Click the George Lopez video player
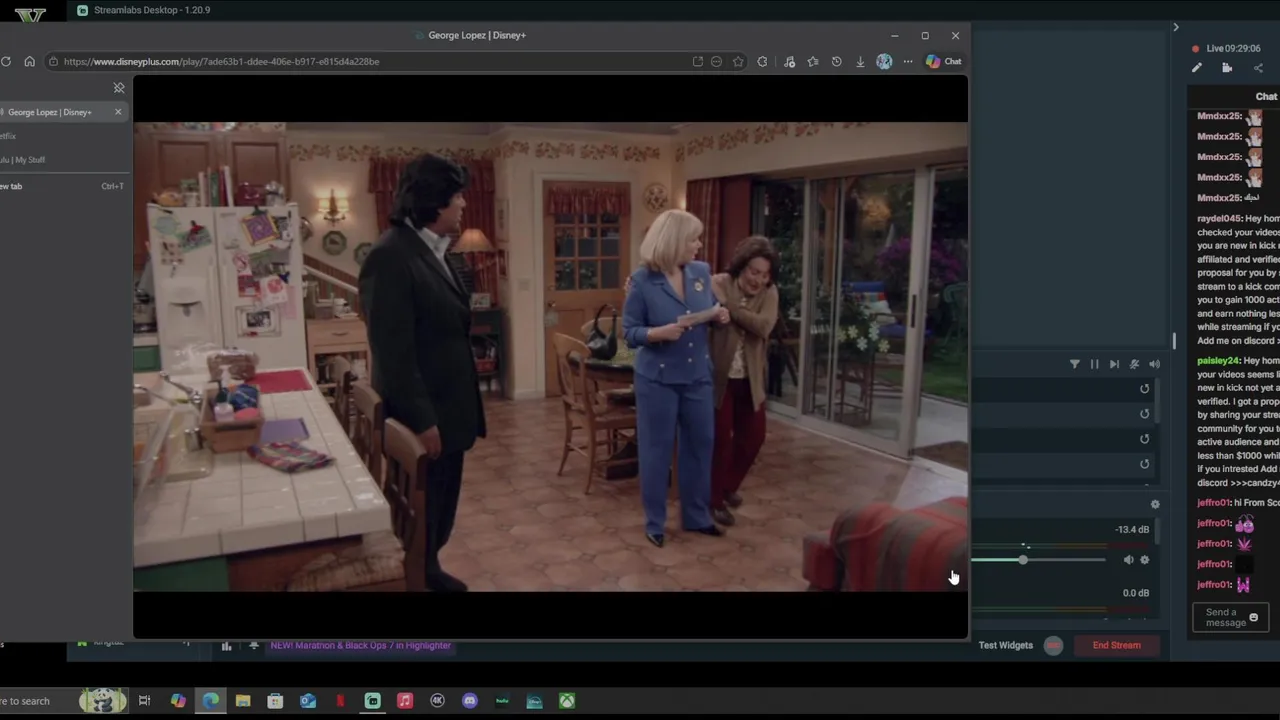 [x=550, y=357]
